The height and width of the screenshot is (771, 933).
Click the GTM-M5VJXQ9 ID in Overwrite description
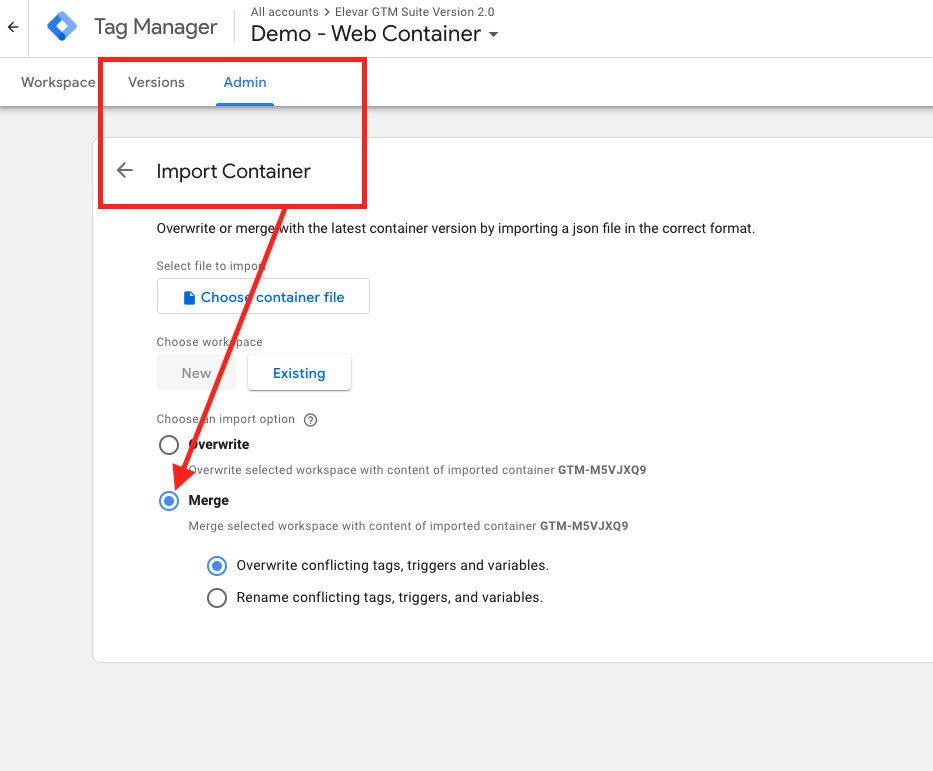click(602, 470)
